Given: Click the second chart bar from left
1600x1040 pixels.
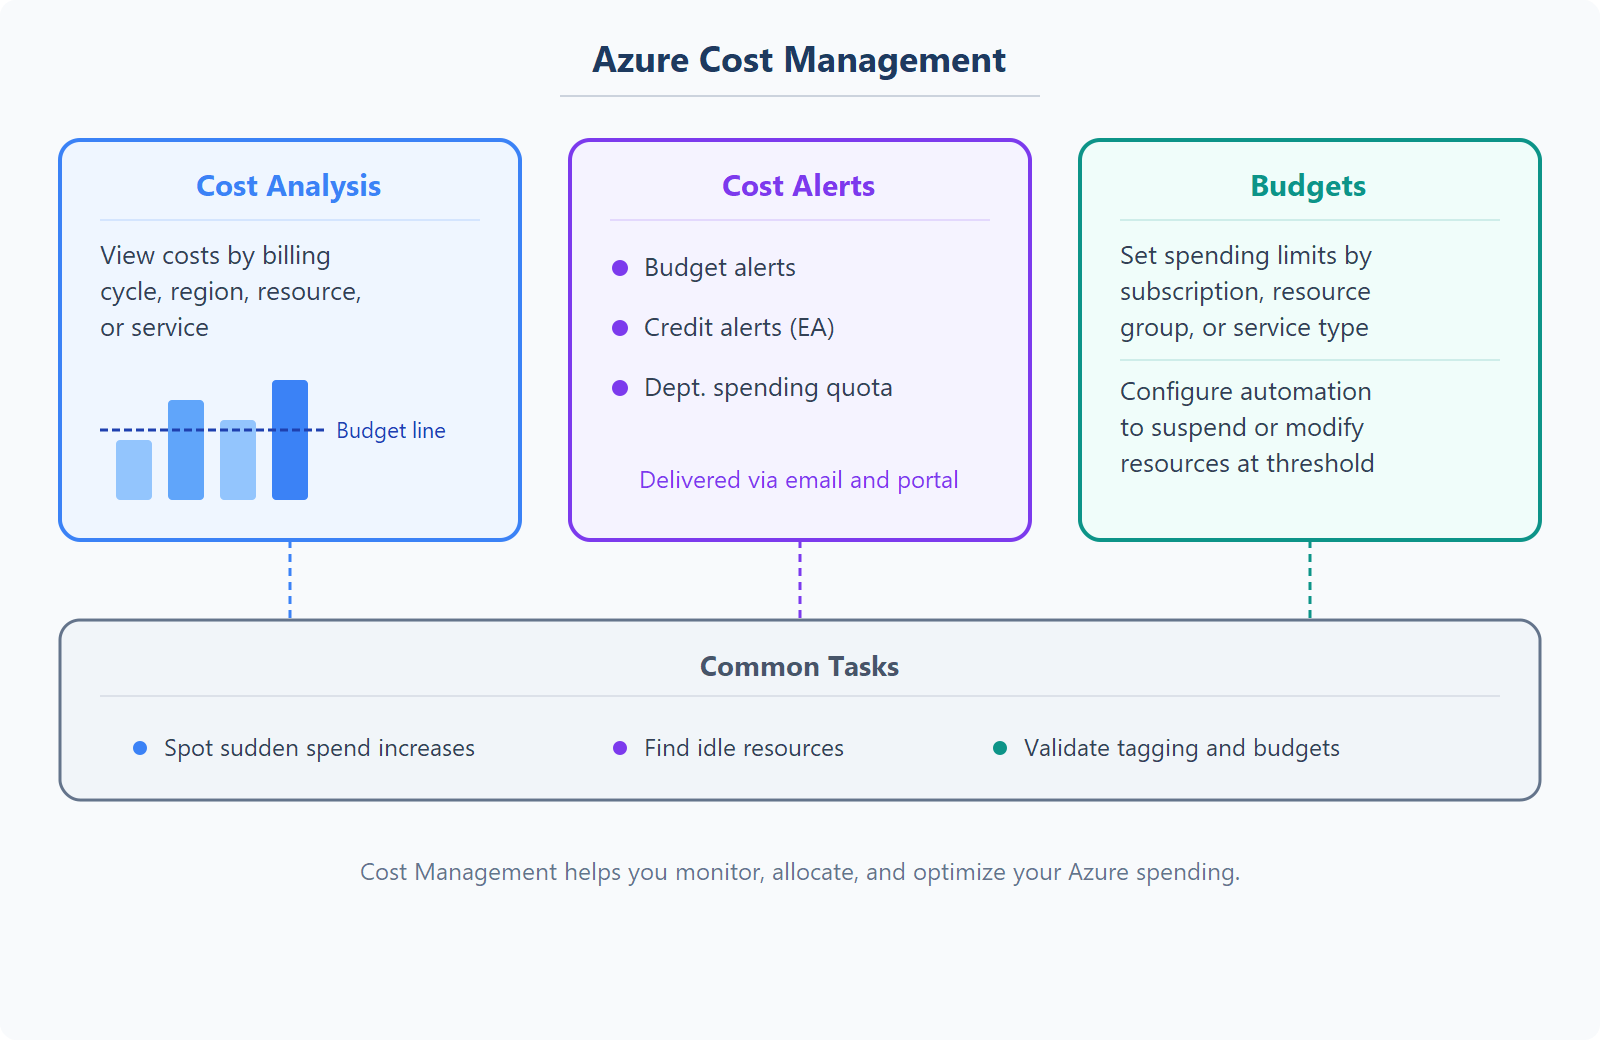Looking at the screenshot, I should point(186,450).
